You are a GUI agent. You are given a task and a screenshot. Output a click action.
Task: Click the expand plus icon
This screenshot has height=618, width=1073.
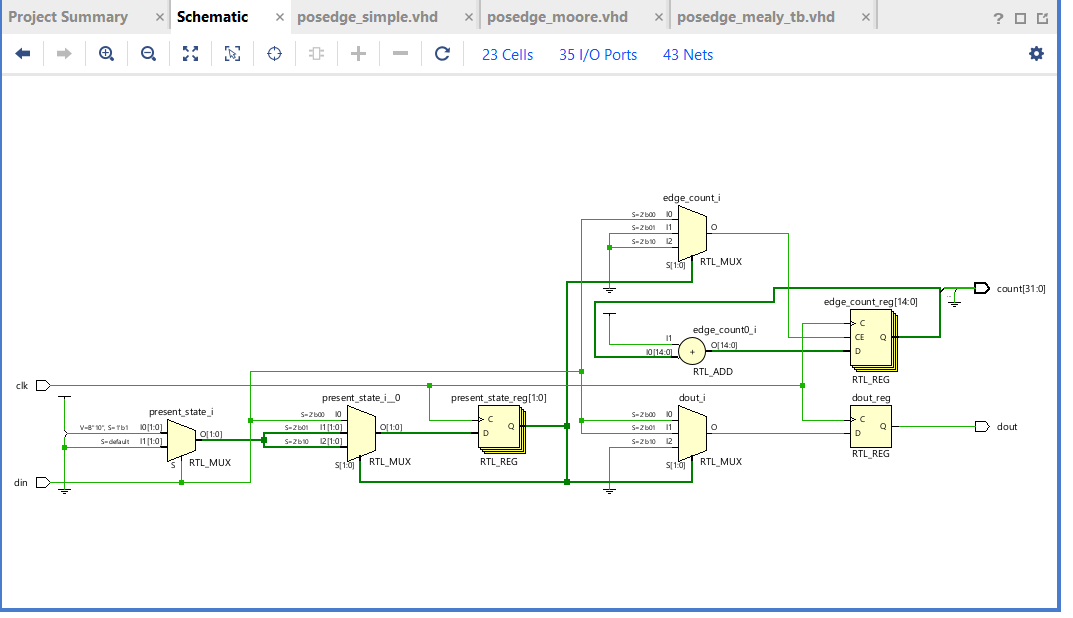[358, 53]
